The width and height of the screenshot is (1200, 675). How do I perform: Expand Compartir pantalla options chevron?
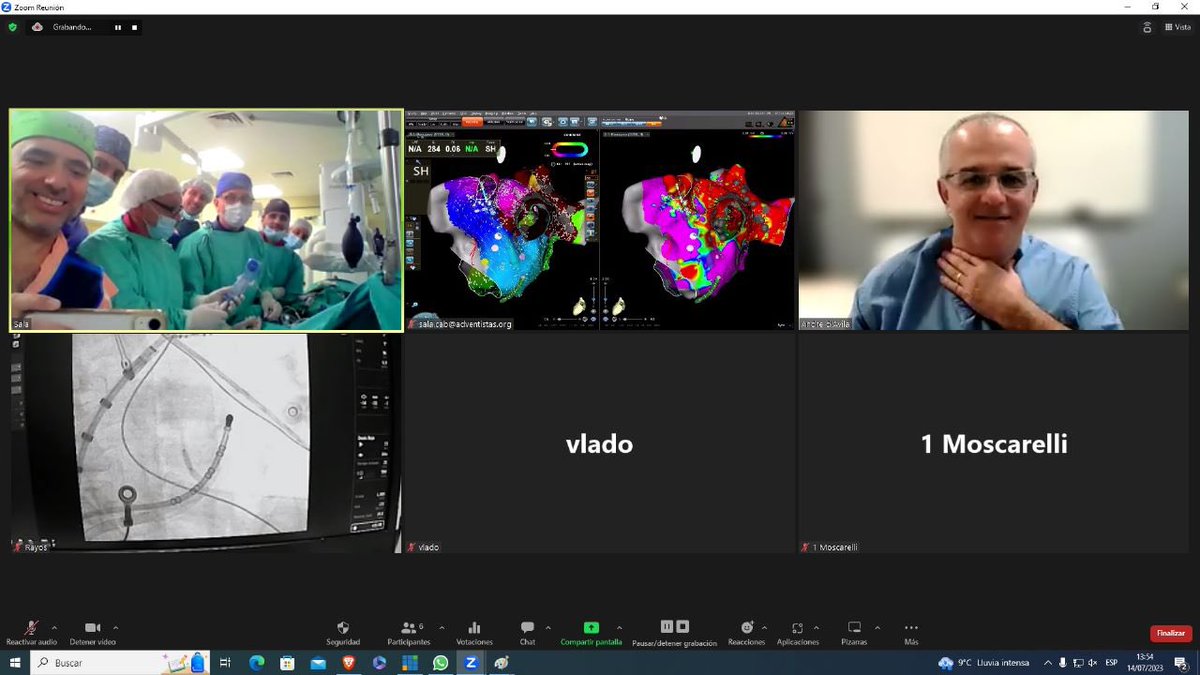point(618,627)
